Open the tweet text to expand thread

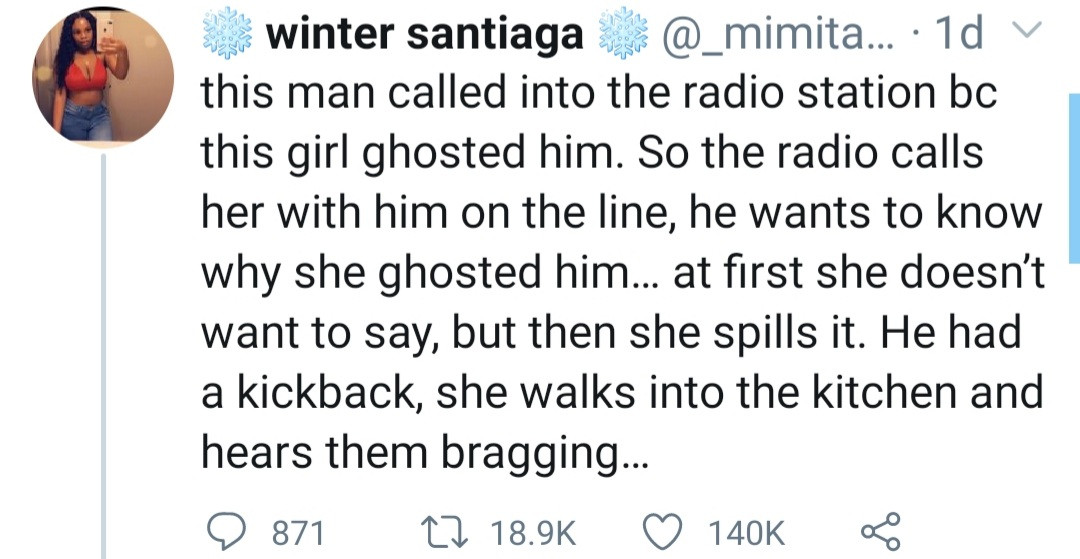[622, 272]
